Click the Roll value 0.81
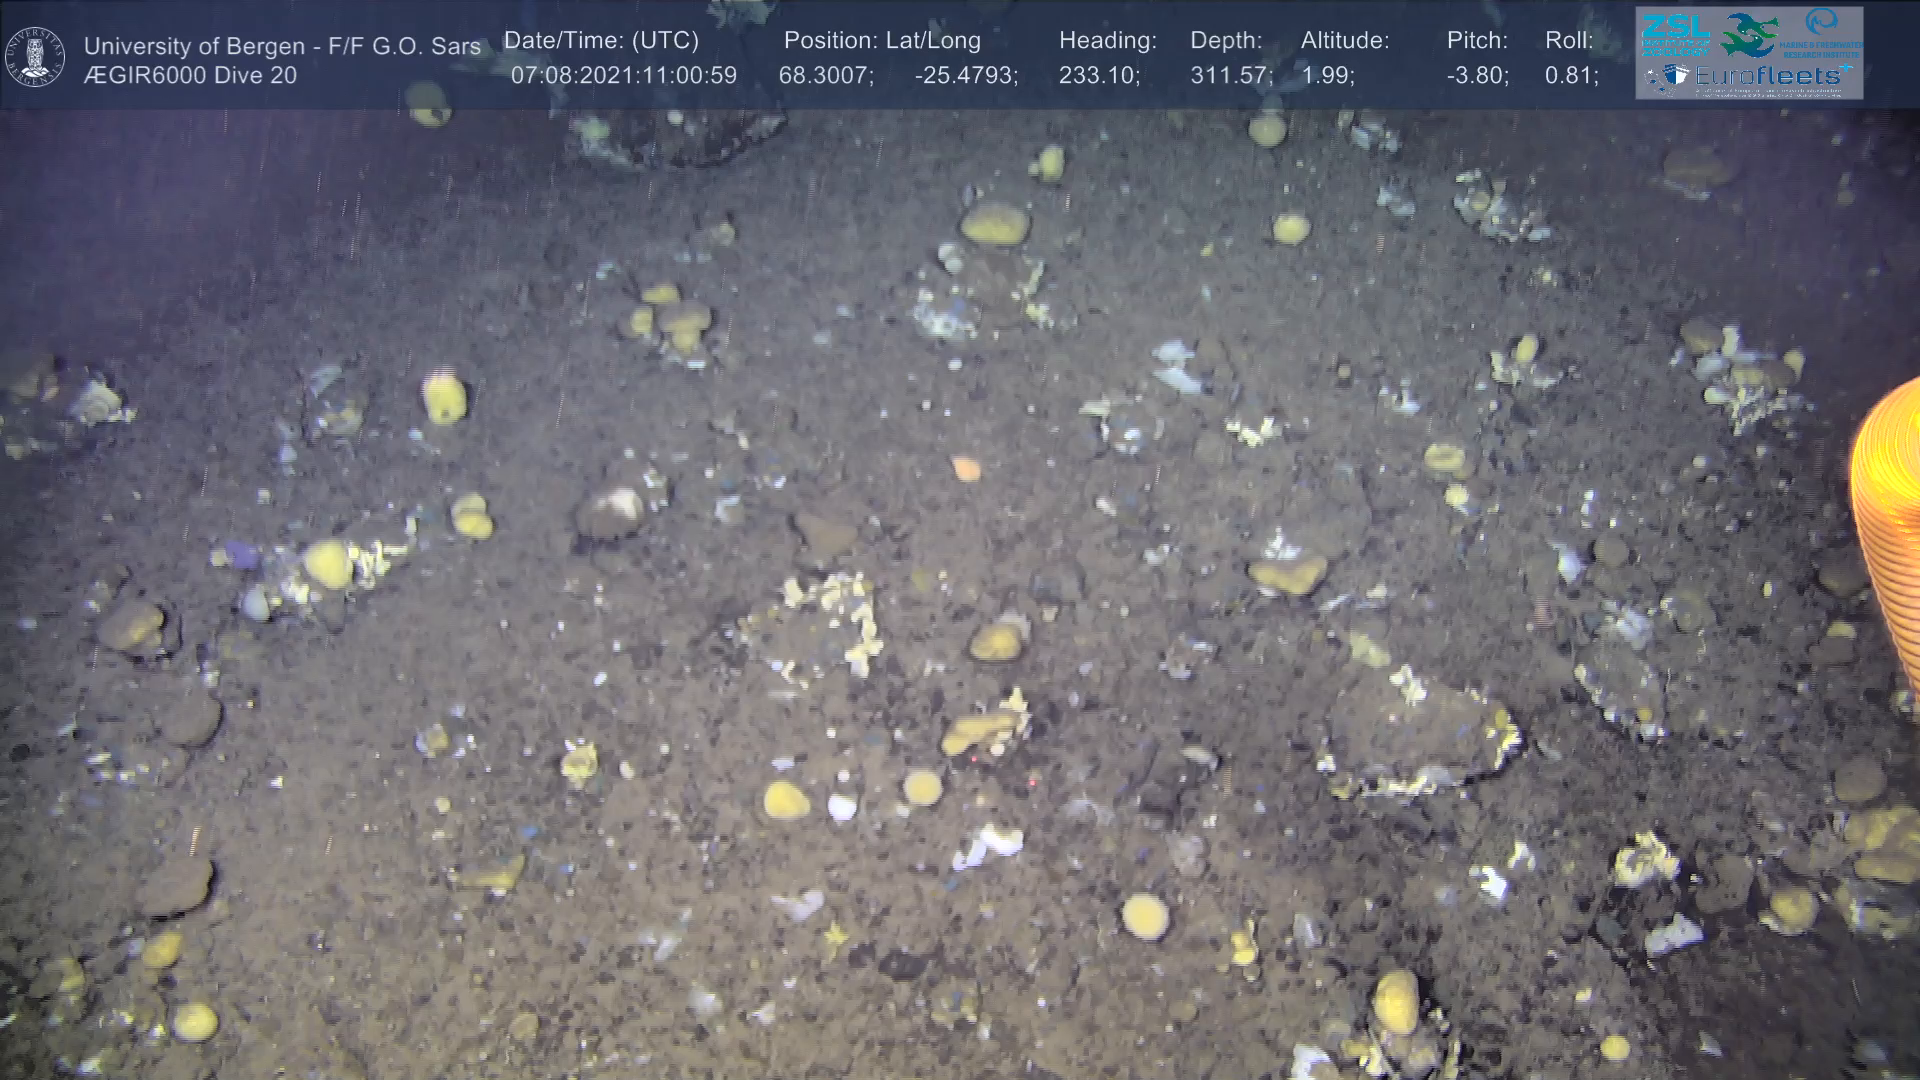 pos(1570,76)
